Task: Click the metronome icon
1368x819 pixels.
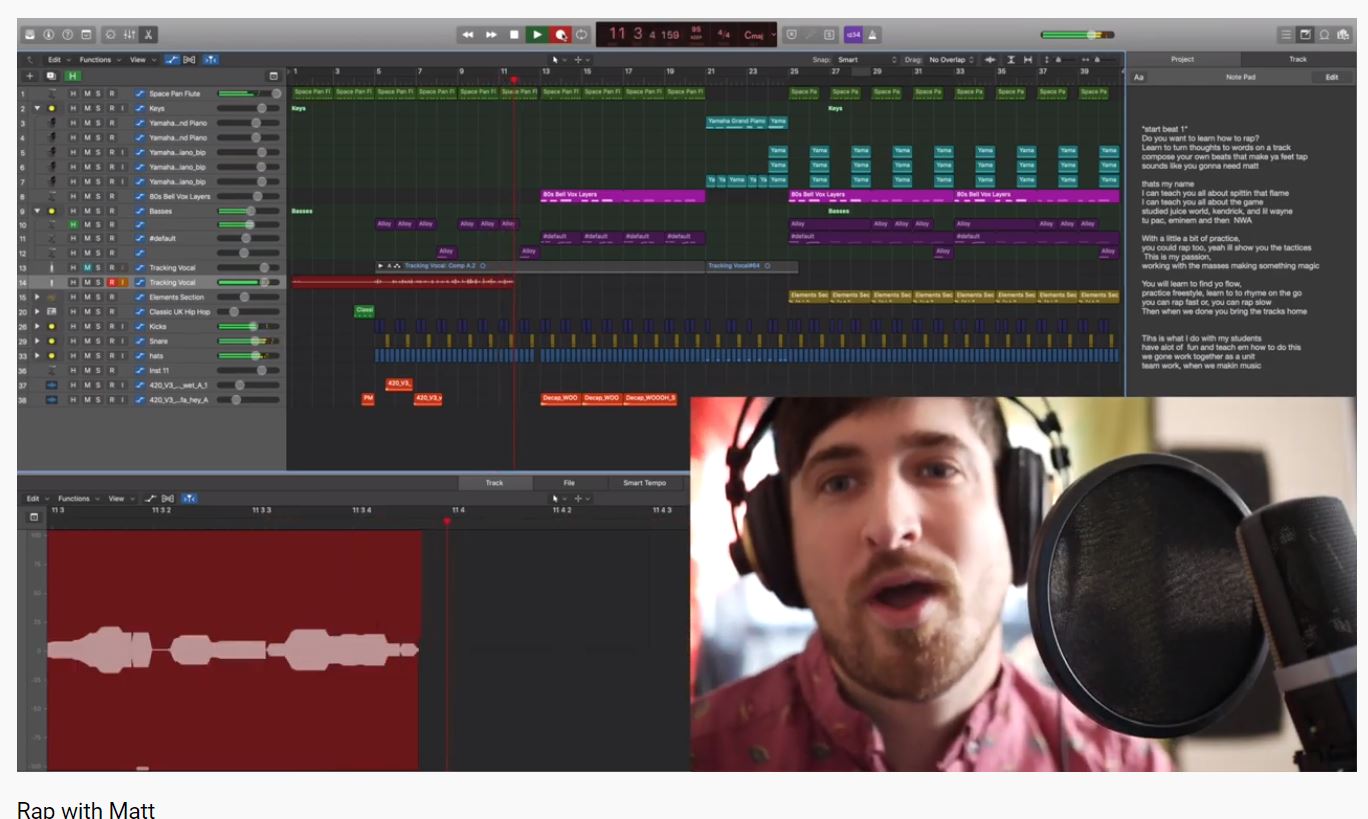Action: (x=873, y=35)
